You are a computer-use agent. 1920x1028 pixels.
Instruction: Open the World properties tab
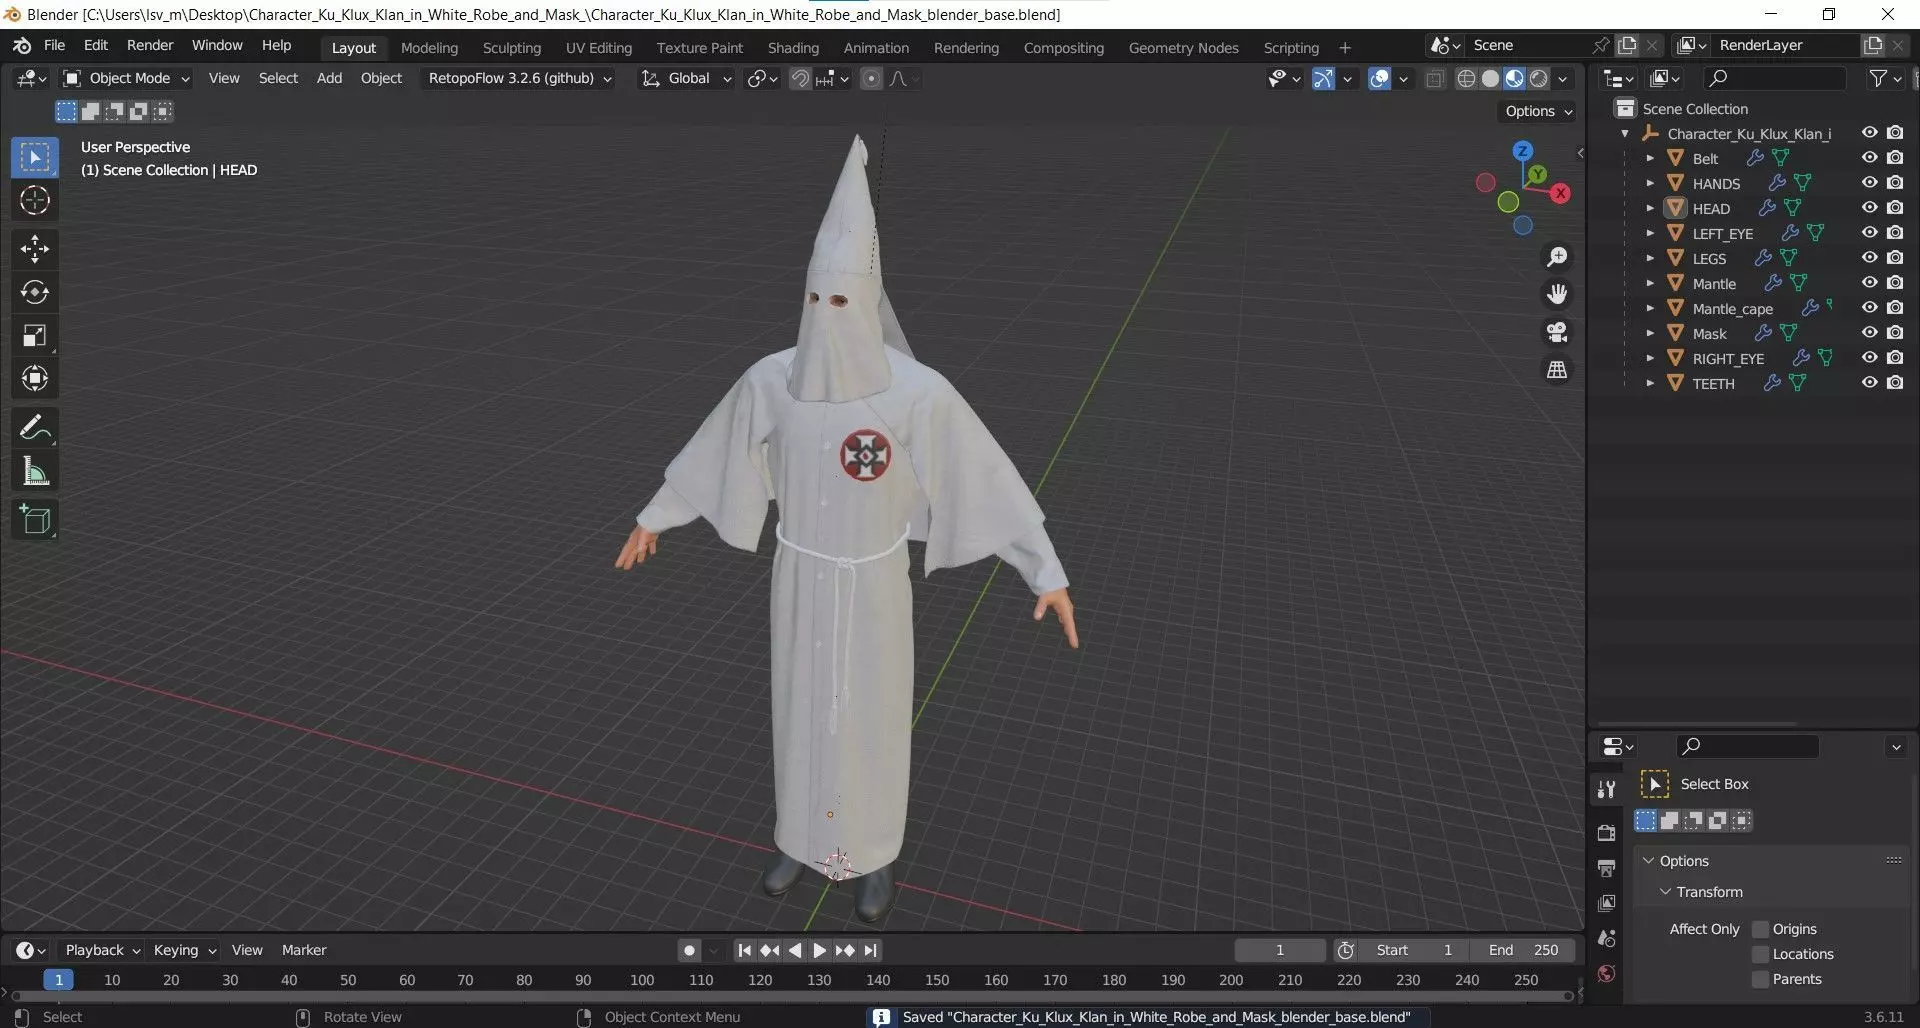1606,974
